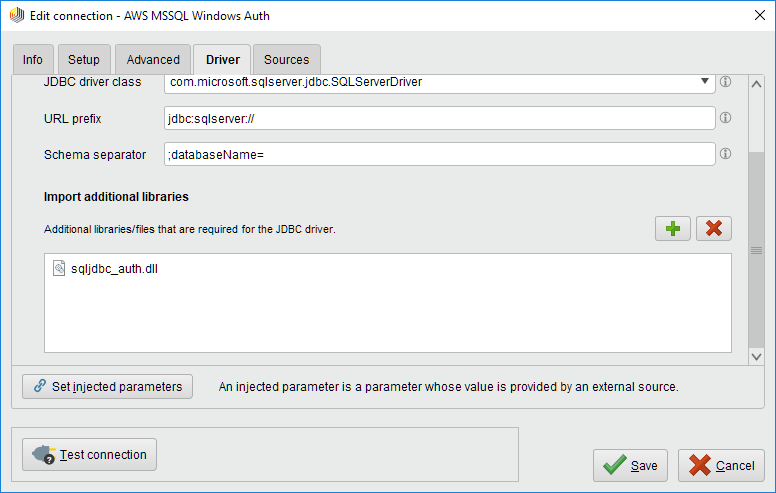This screenshot has height=493, width=776.
Task: Open the Setup tab
Action: (84, 60)
